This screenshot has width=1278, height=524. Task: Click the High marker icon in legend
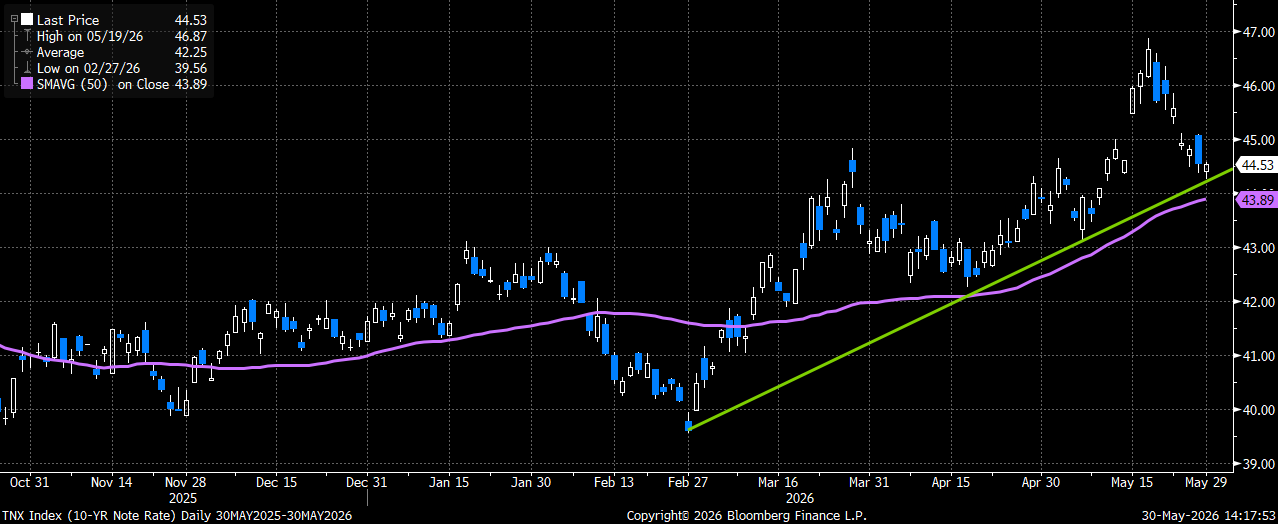point(27,36)
